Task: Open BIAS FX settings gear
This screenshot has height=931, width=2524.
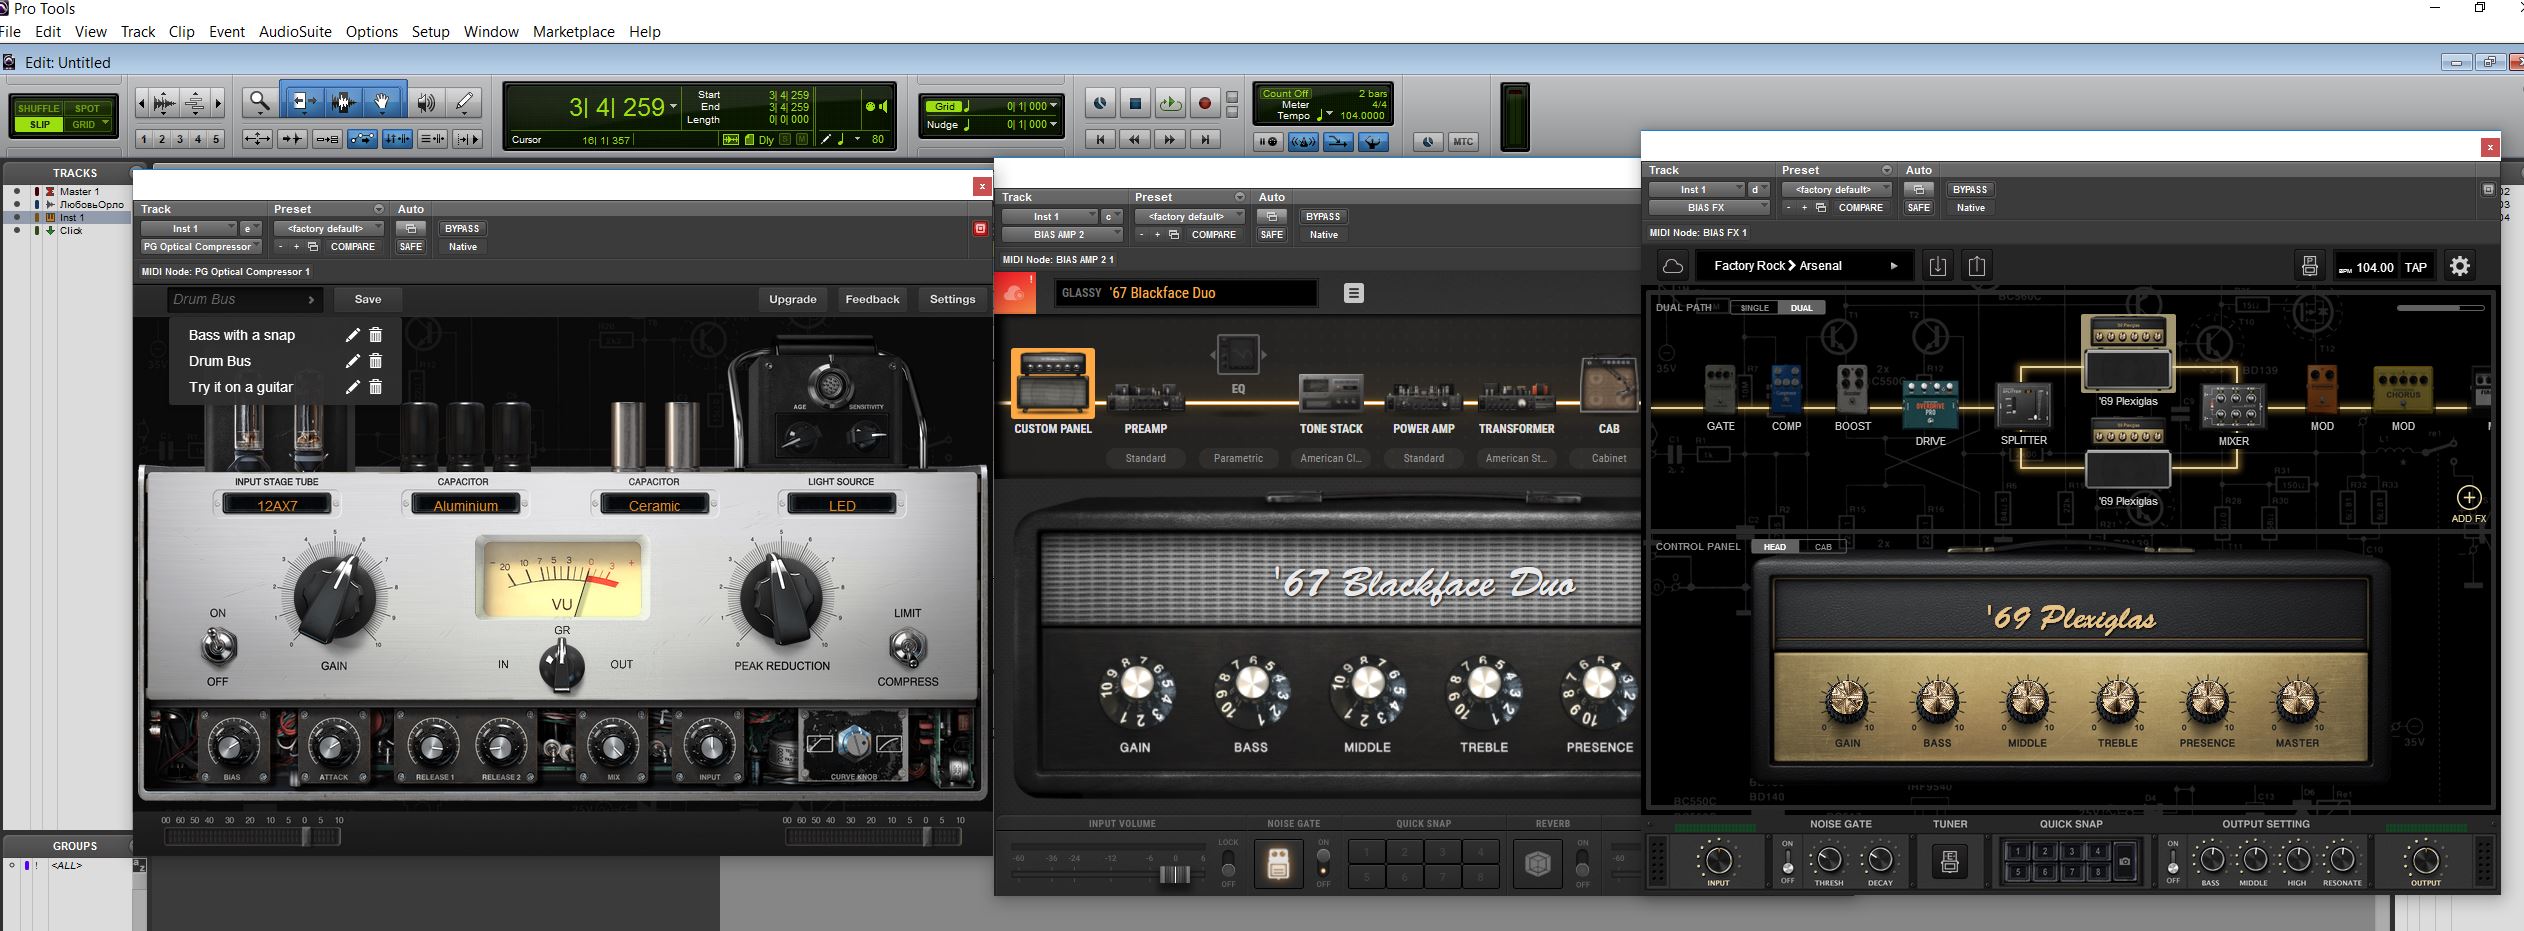Action: 2460,266
